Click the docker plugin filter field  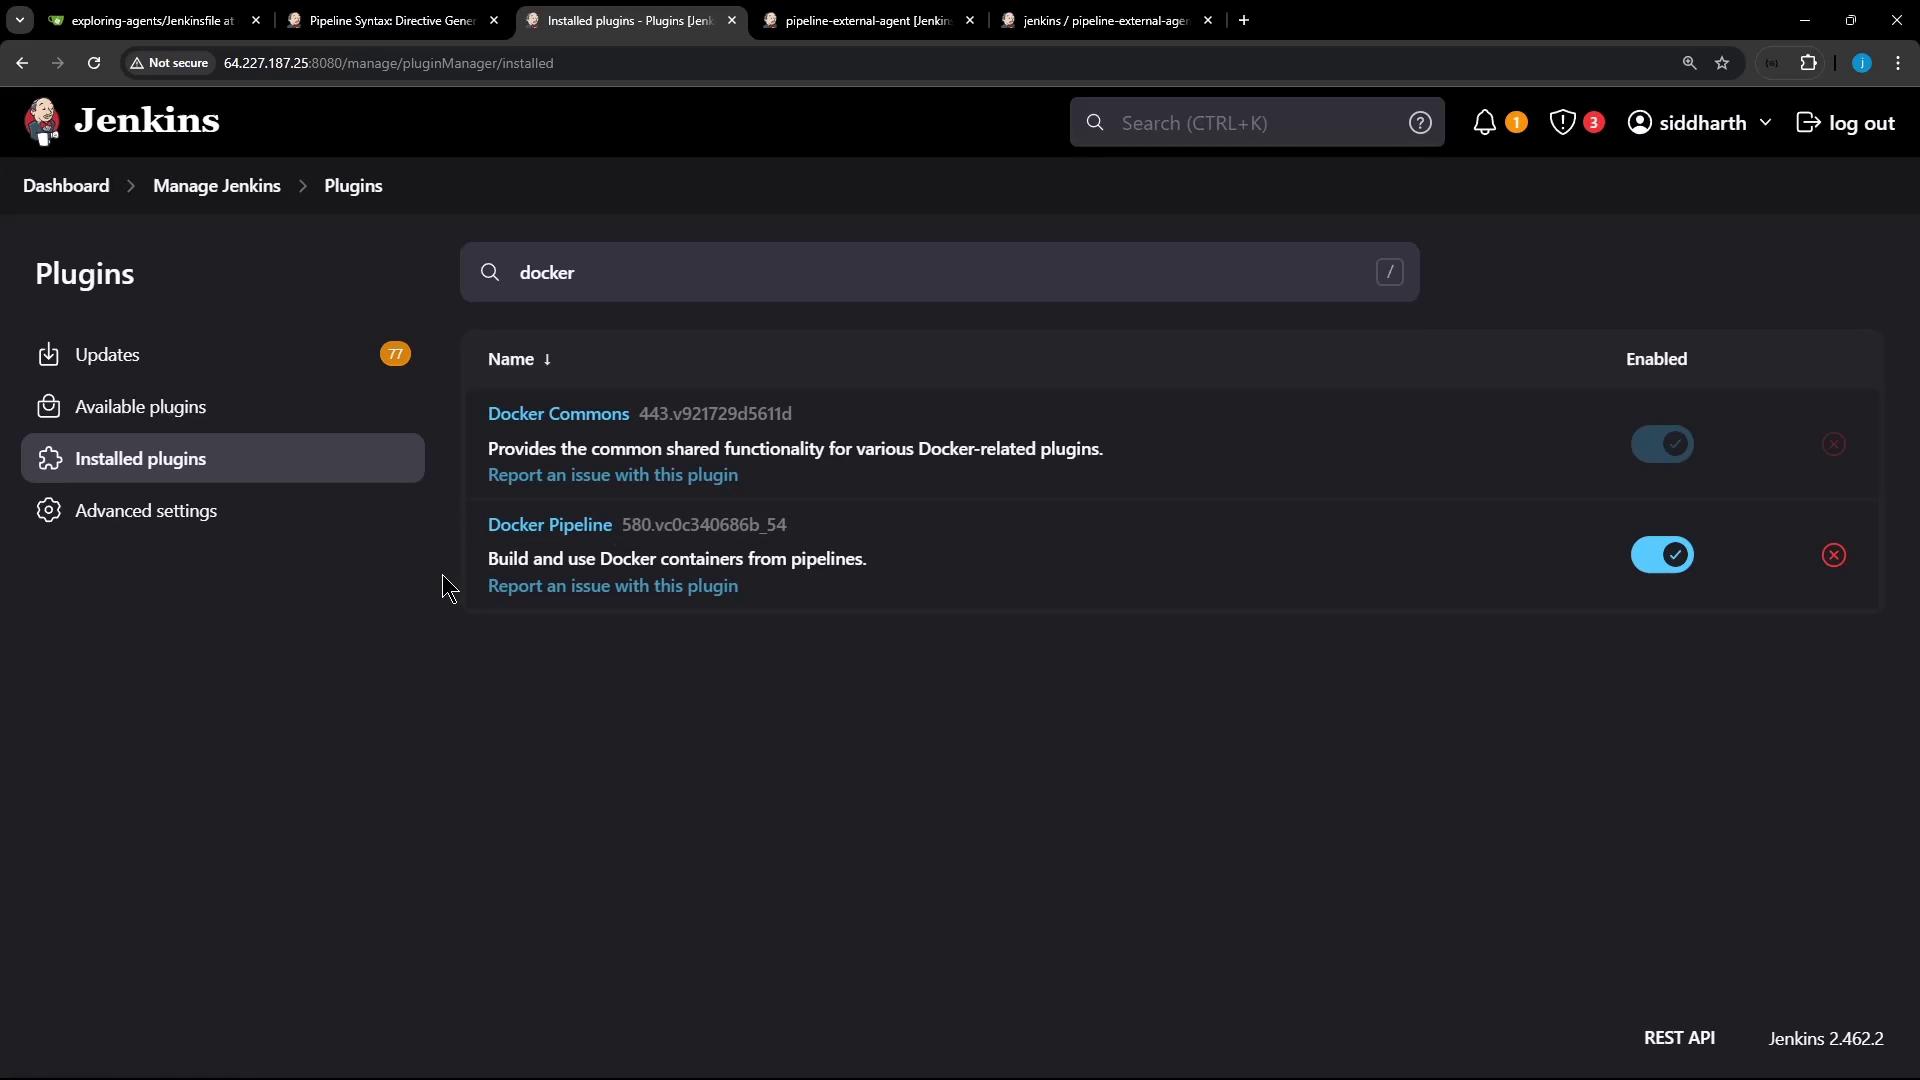click(938, 272)
